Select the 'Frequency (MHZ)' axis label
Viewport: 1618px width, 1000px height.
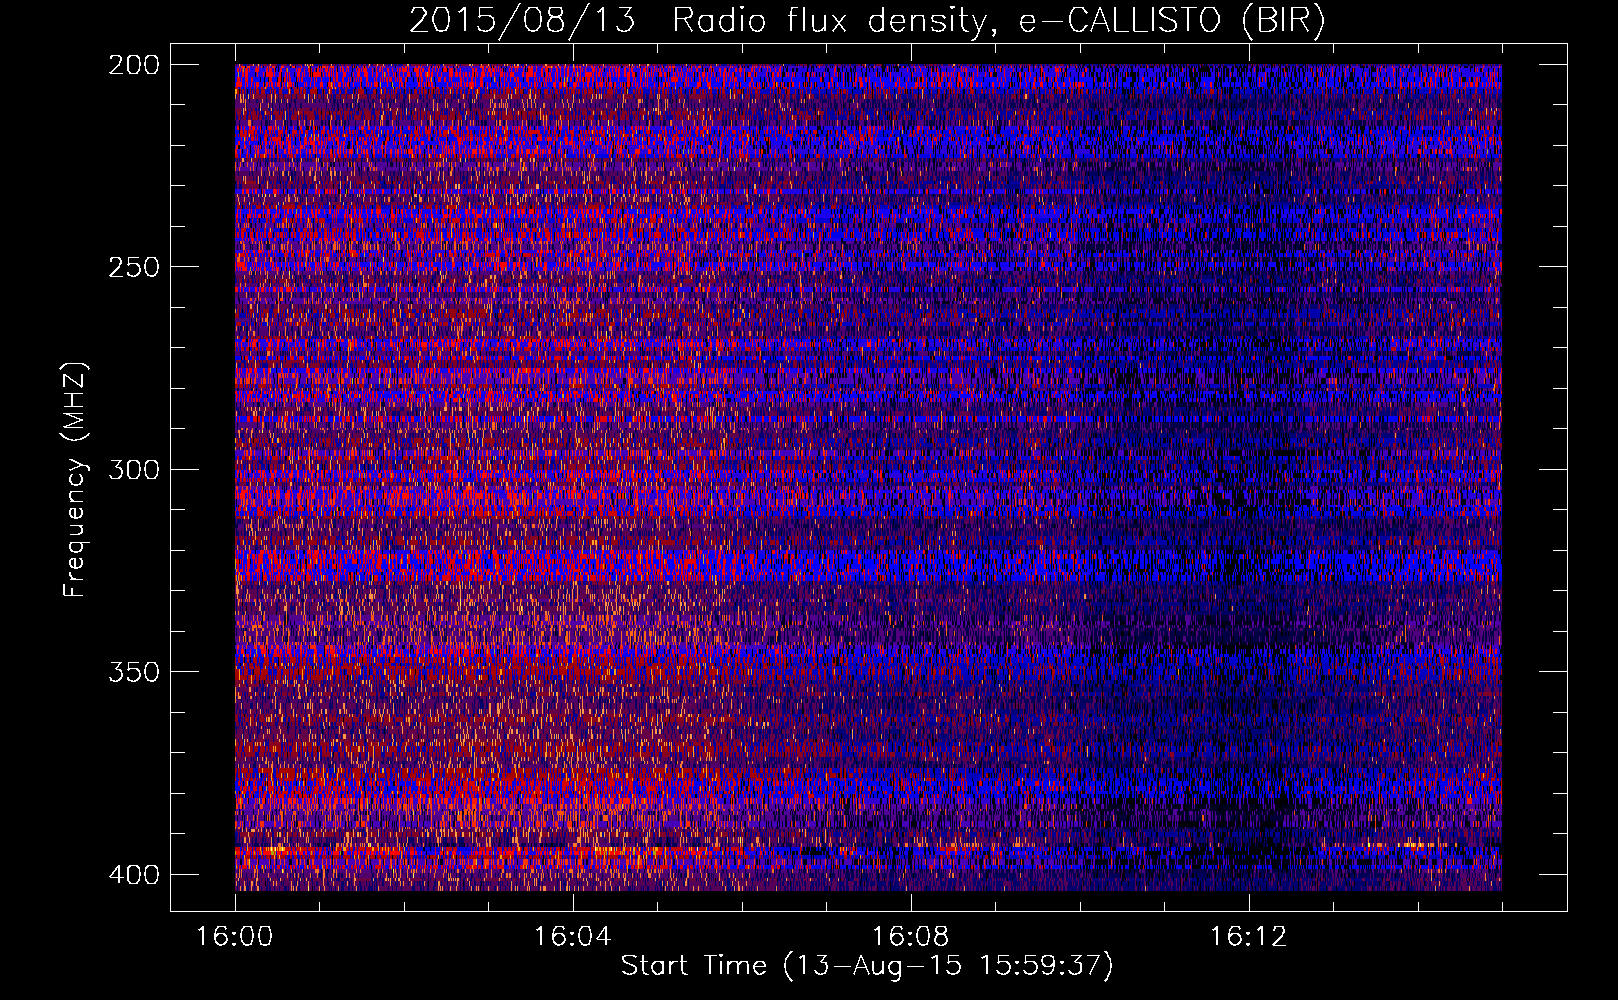76,479
